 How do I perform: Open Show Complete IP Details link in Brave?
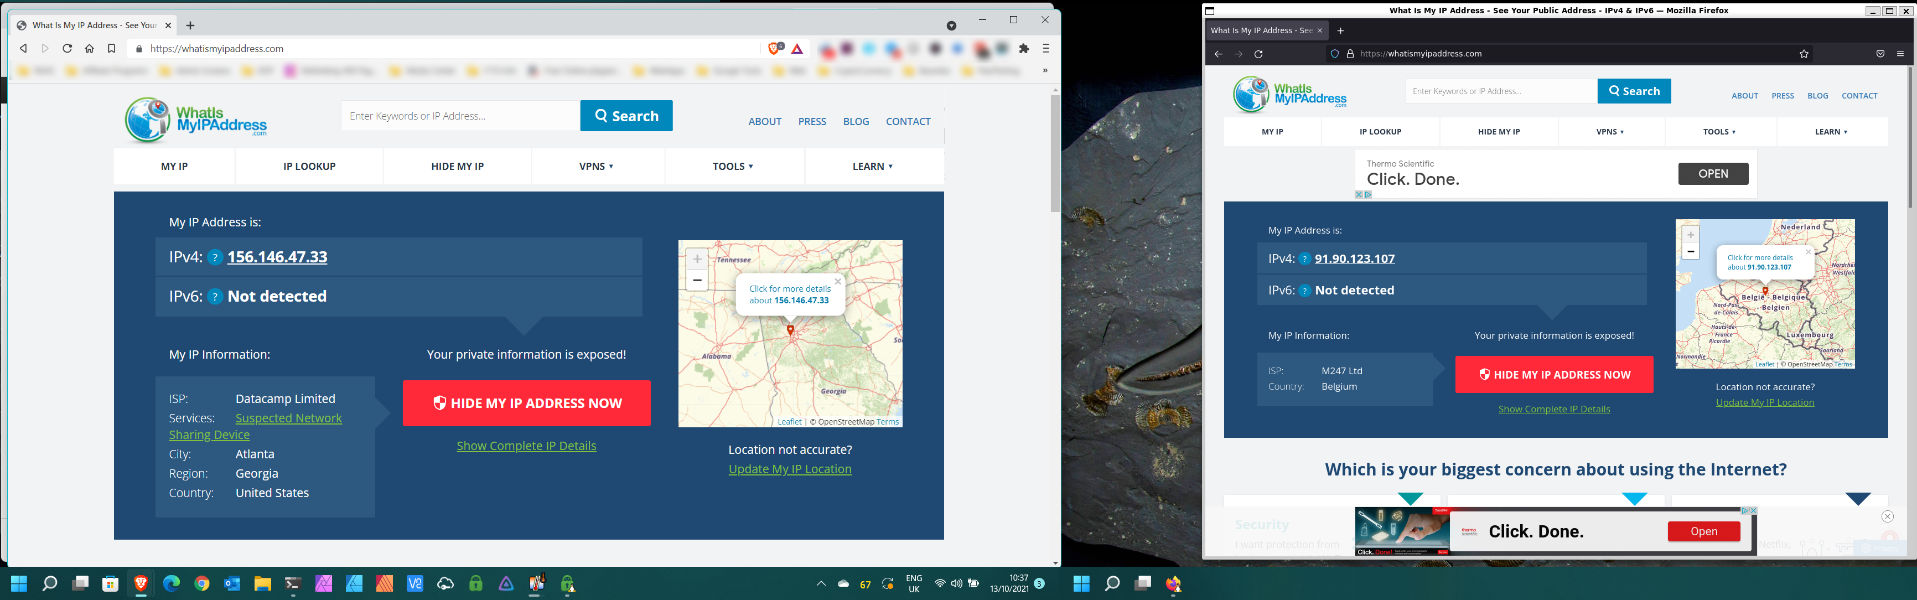526,446
